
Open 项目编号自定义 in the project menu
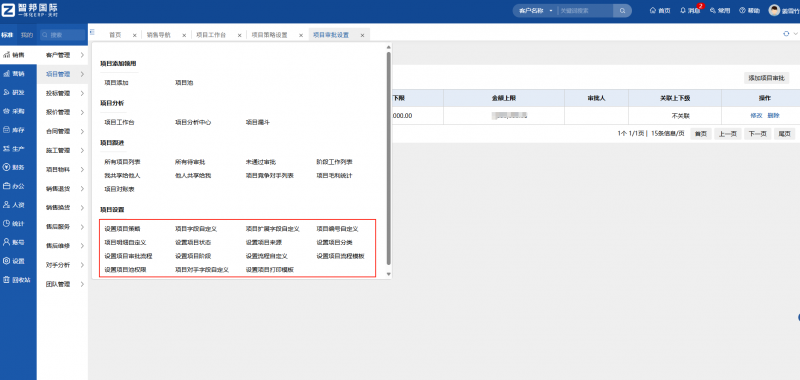click(x=337, y=229)
